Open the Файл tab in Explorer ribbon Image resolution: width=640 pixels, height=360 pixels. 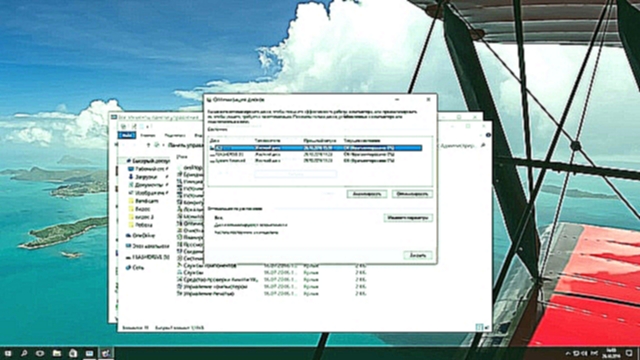(x=127, y=135)
